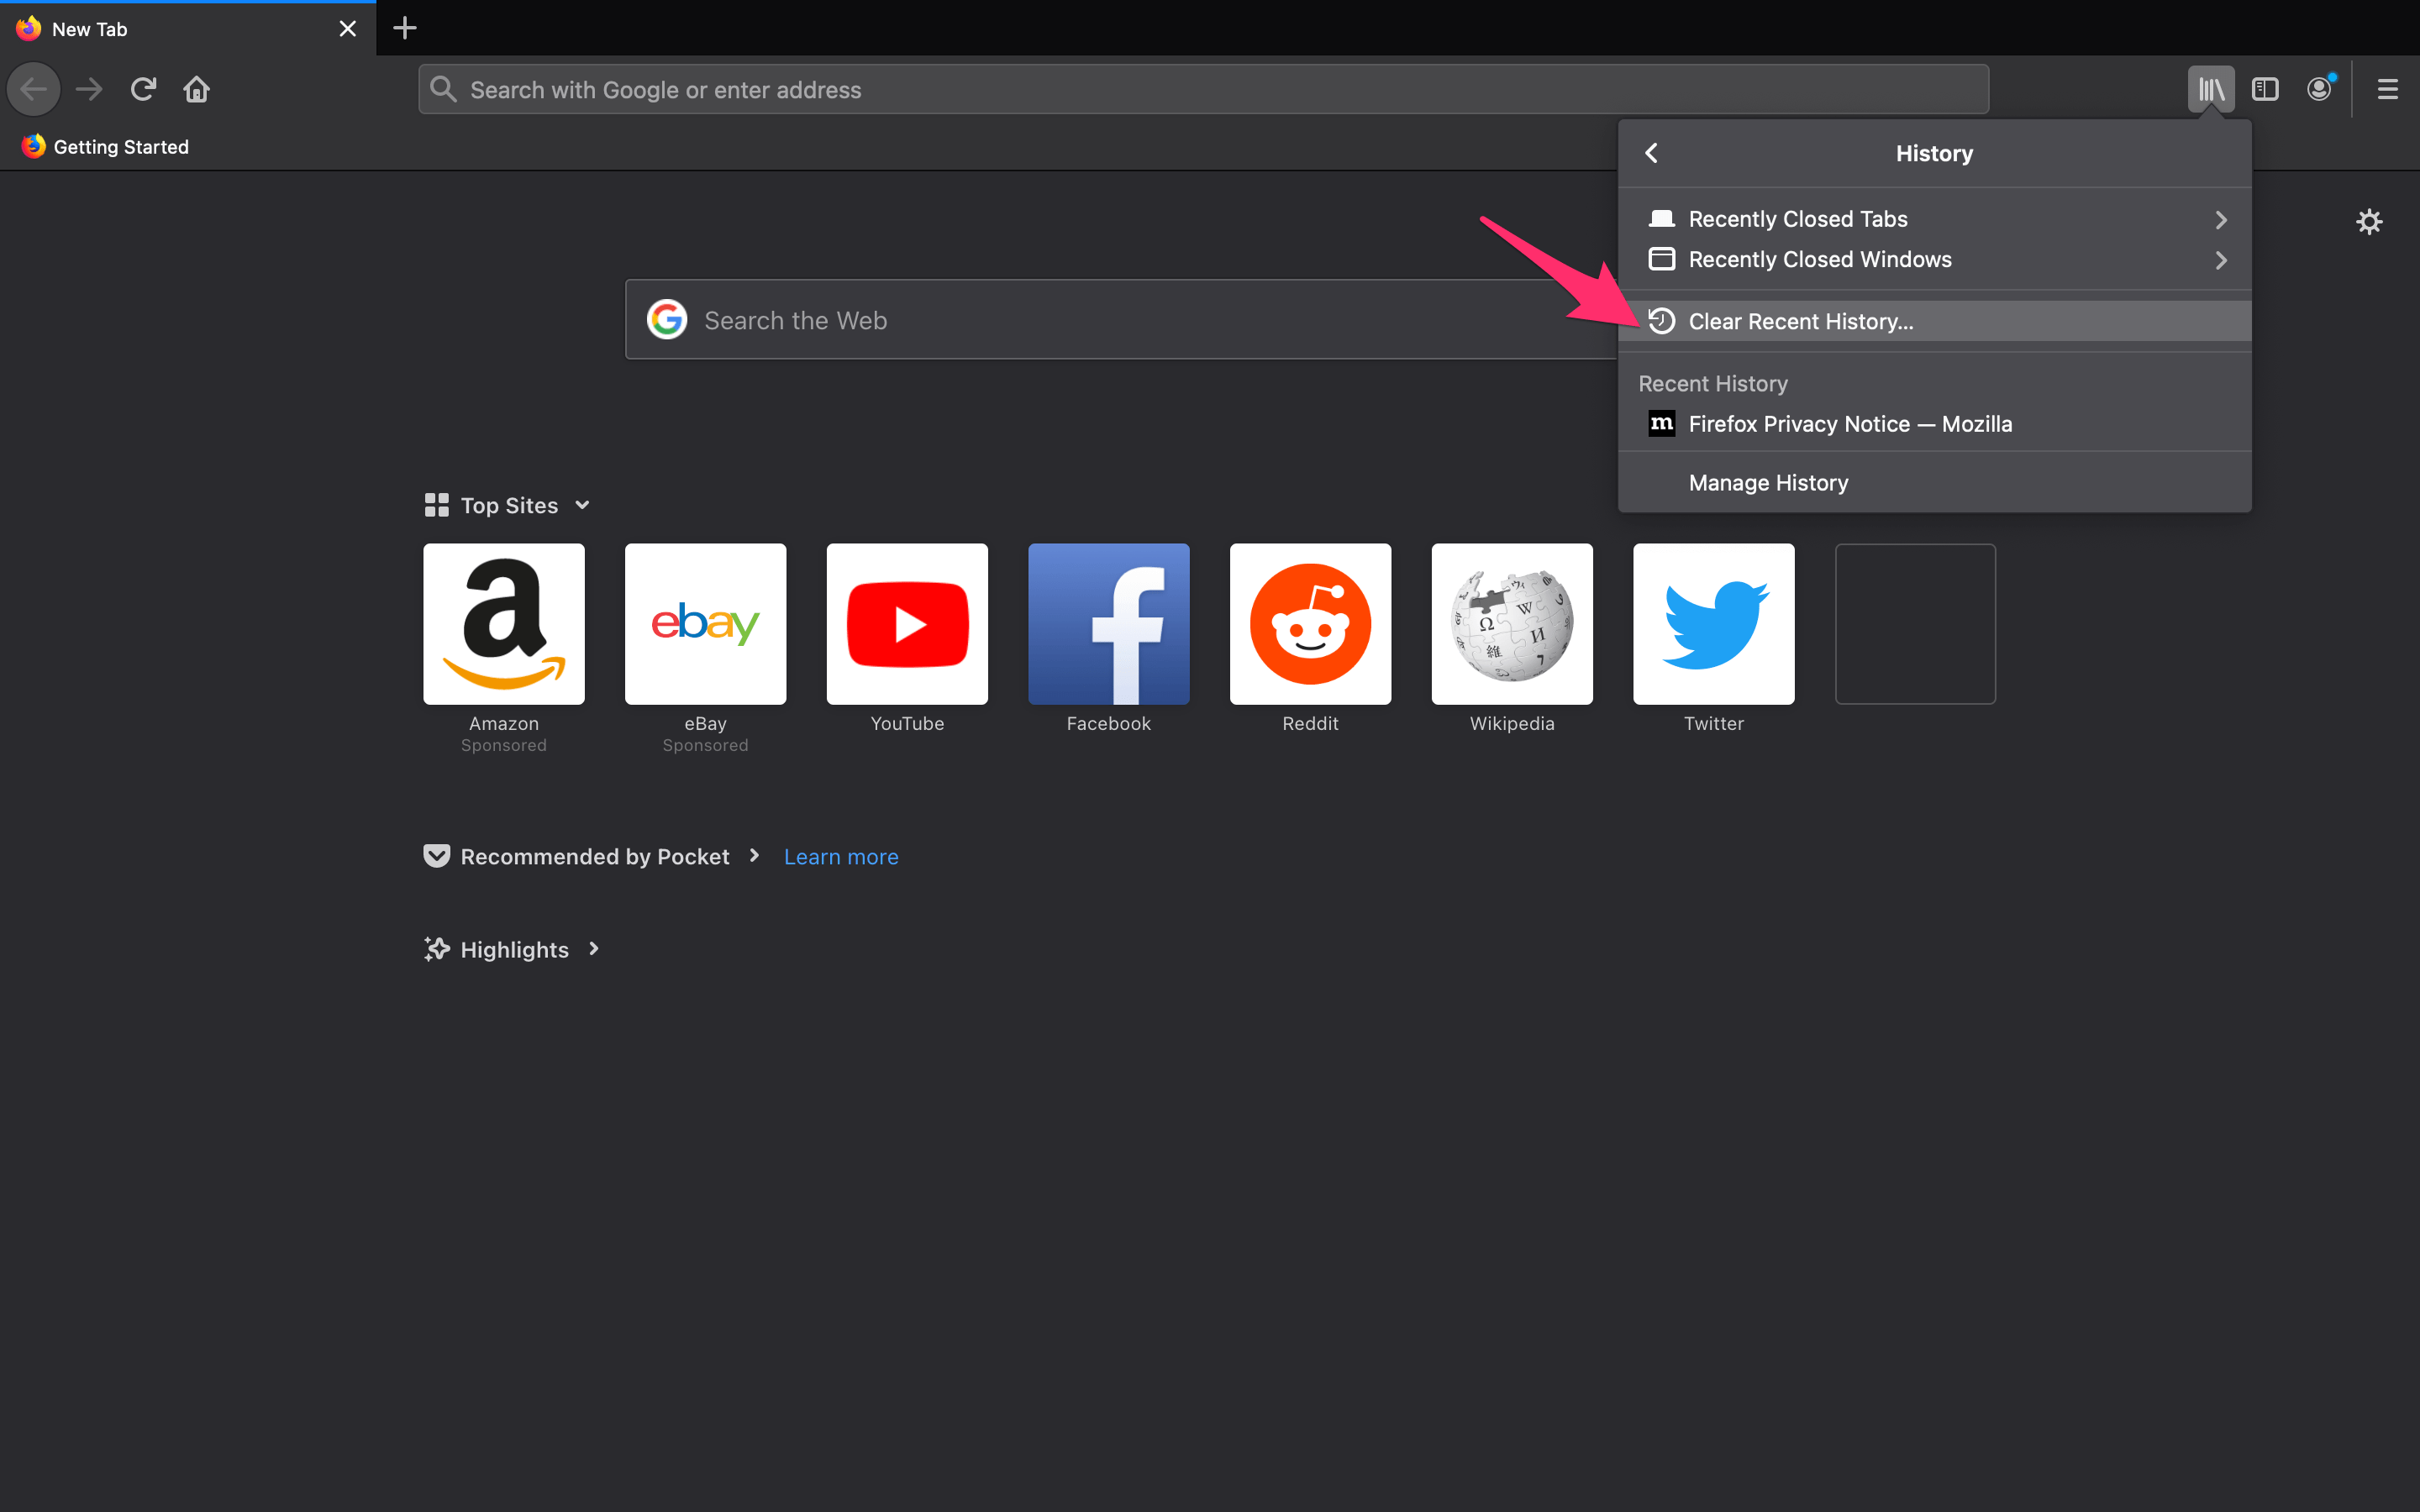Expand Recently Closed Windows submenu
This screenshot has width=2420, height=1512.
(x=1934, y=260)
